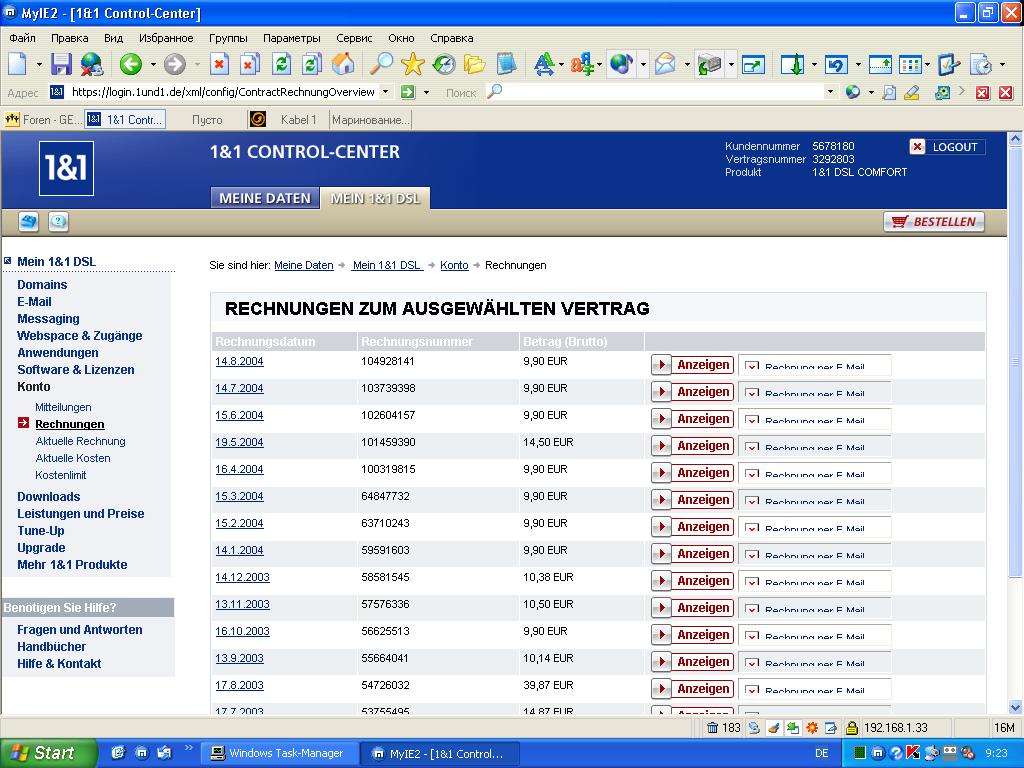
Task: Open the dropdown arrow beside New page icon
Action: pos(39,64)
